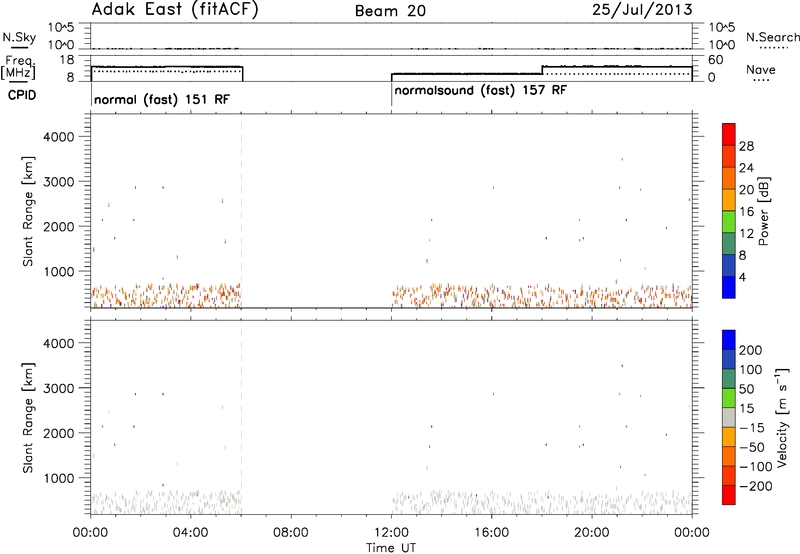Viewport: 800px width, 554px height.
Task: Click the Velocity panel 'Slant Range [km]' label
Action: coord(29,418)
